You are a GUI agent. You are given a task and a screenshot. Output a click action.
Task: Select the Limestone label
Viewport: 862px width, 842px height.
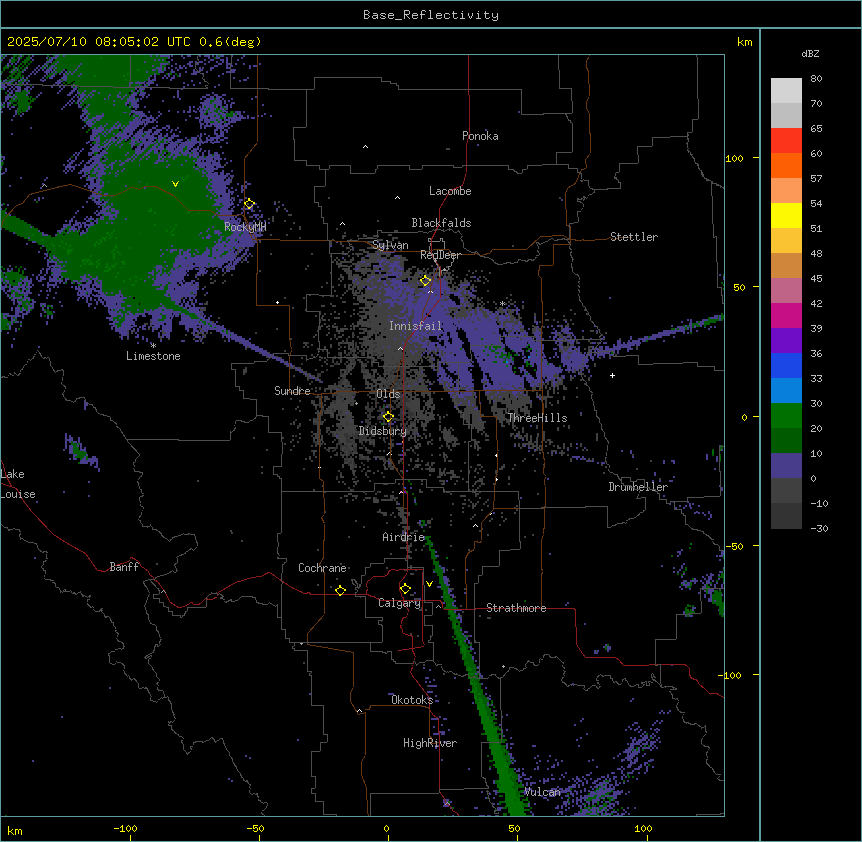click(153, 356)
